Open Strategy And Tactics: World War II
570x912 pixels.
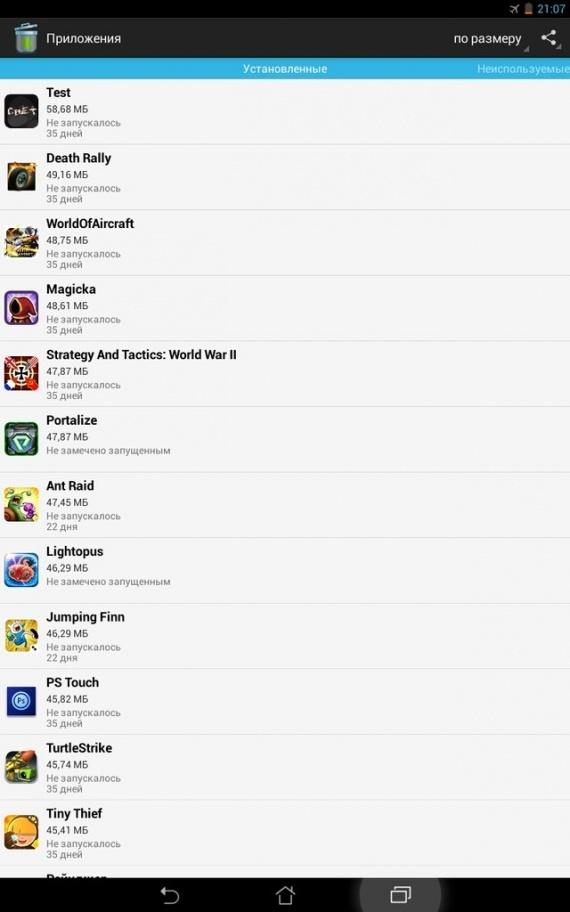coord(285,374)
